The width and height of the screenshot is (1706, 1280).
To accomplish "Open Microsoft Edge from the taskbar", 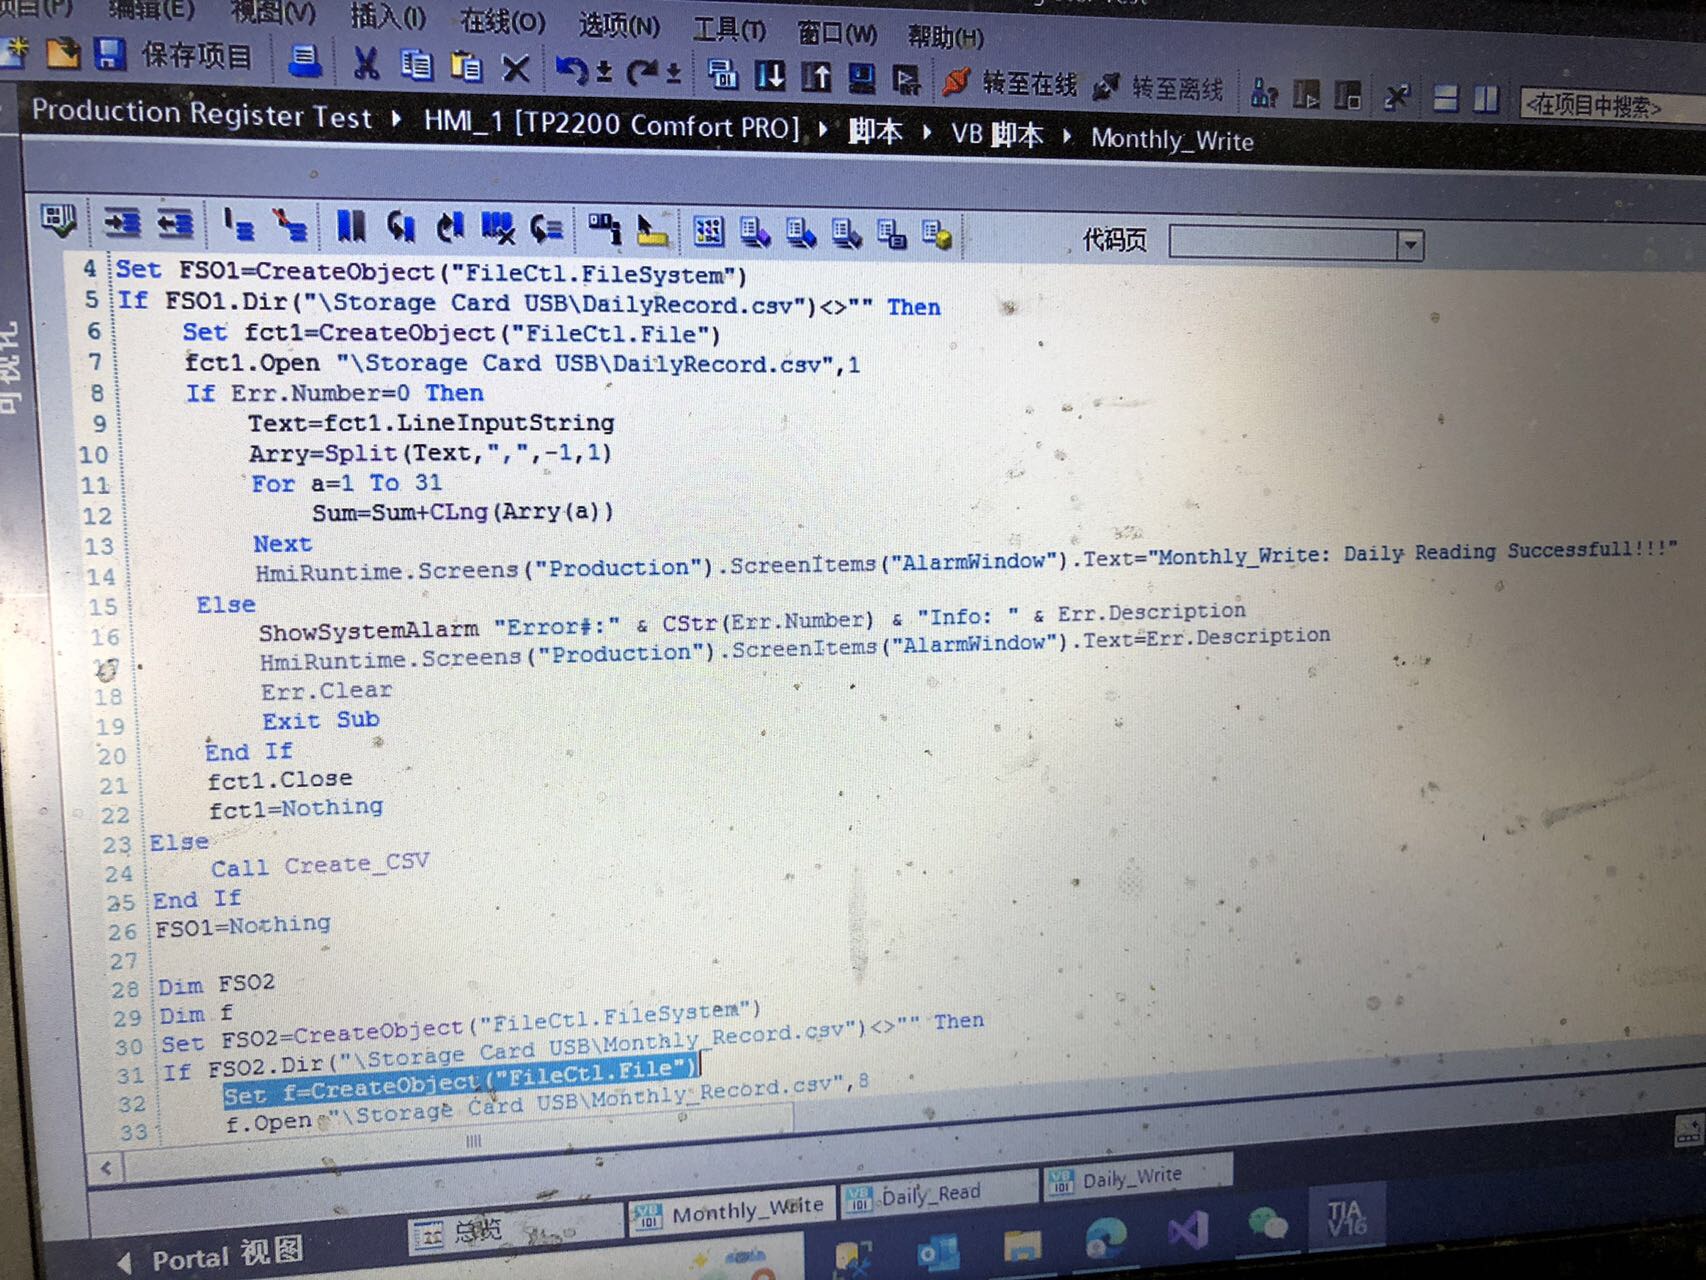I will 1105,1238.
